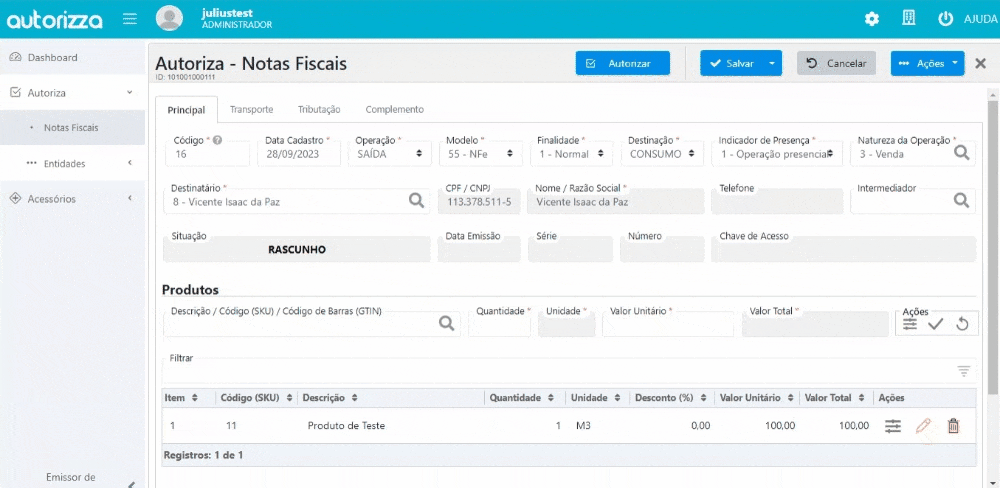Edit Produto de Teste with pencil icon
Image resolution: width=1000 pixels, height=488 pixels.
pyautogui.click(x=923, y=425)
